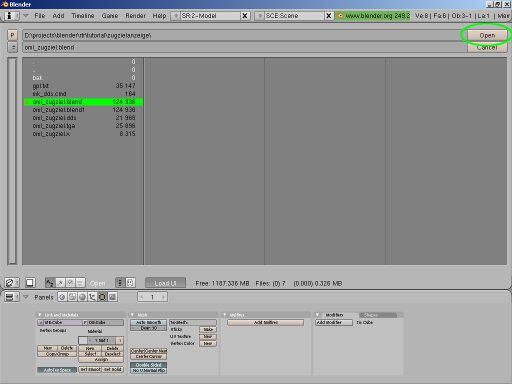Collapse the Link and Materials panel
Screen dimensions: 512x384
click(40, 315)
